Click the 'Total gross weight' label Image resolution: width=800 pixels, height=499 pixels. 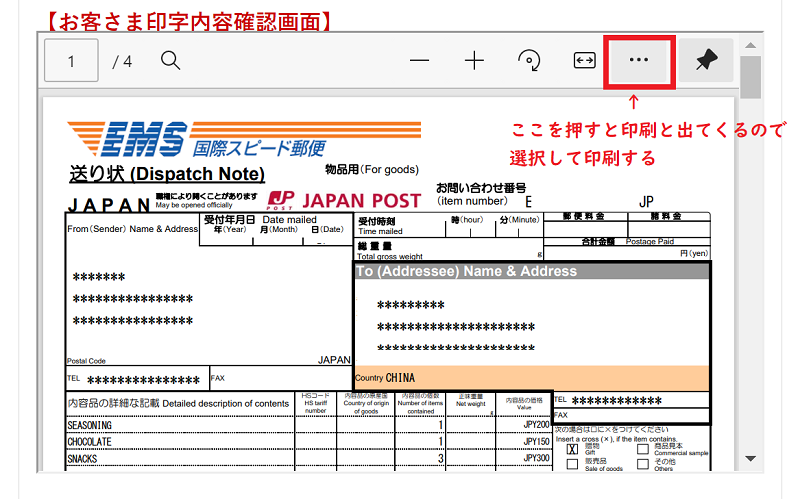point(390,256)
